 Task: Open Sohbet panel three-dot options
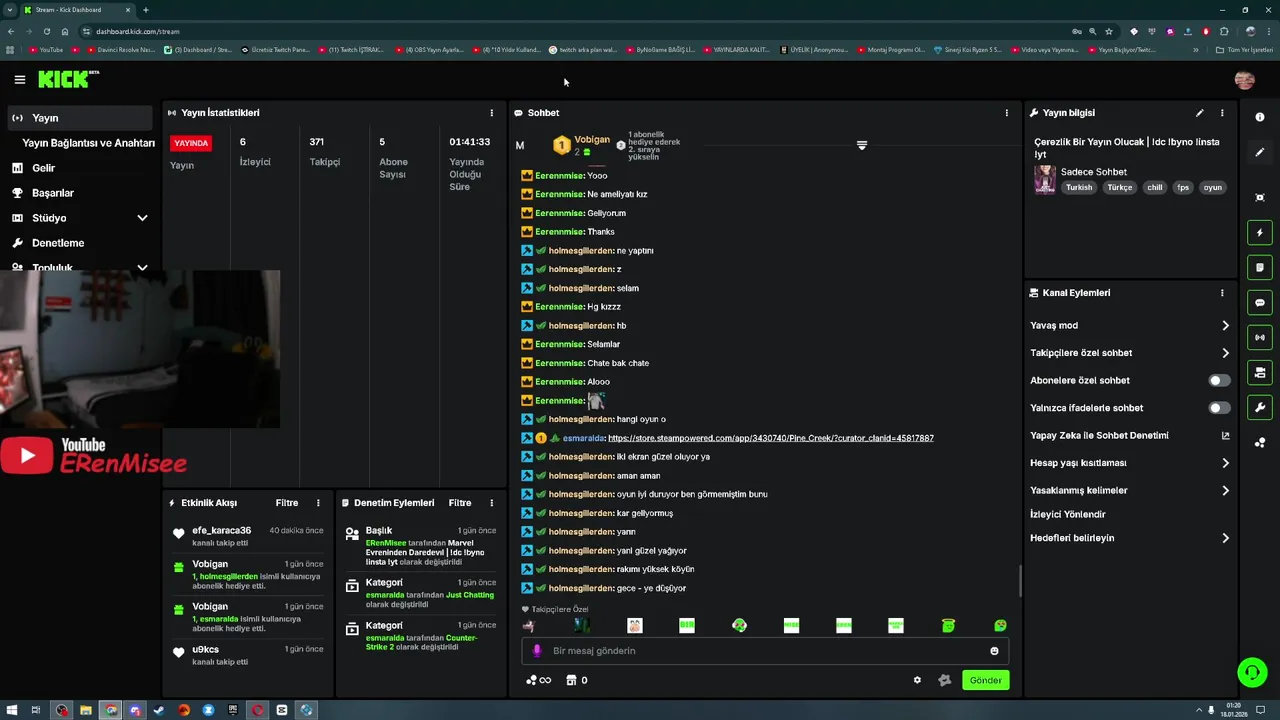[x=1006, y=113]
